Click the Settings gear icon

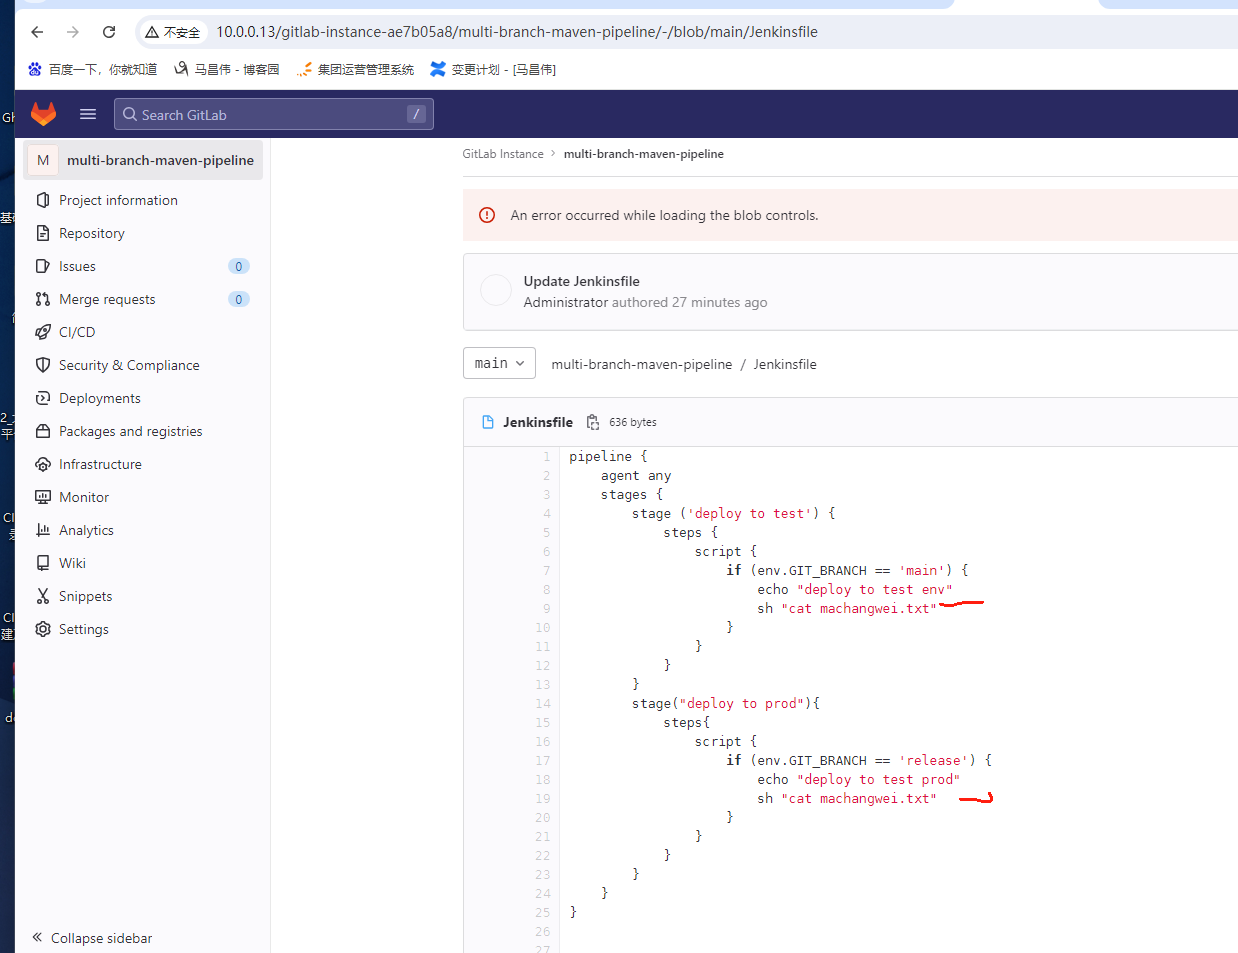(x=43, y=629)
